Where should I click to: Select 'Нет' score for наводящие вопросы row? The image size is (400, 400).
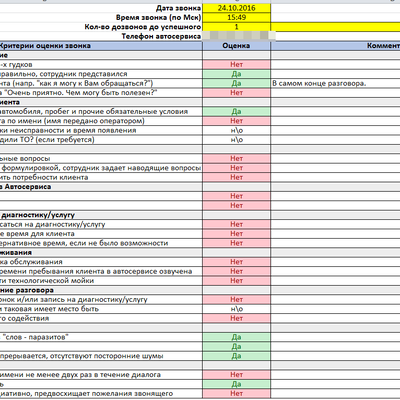236,168
